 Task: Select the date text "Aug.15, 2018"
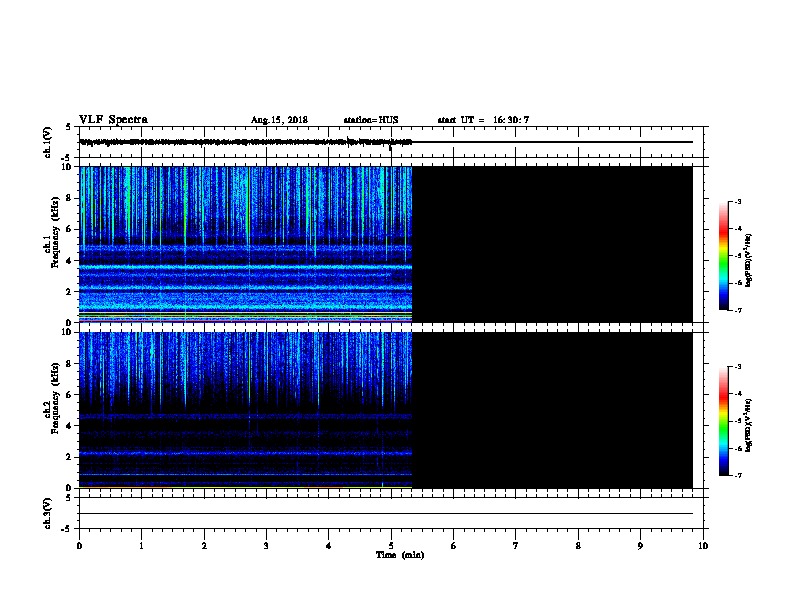coord(279,120)
